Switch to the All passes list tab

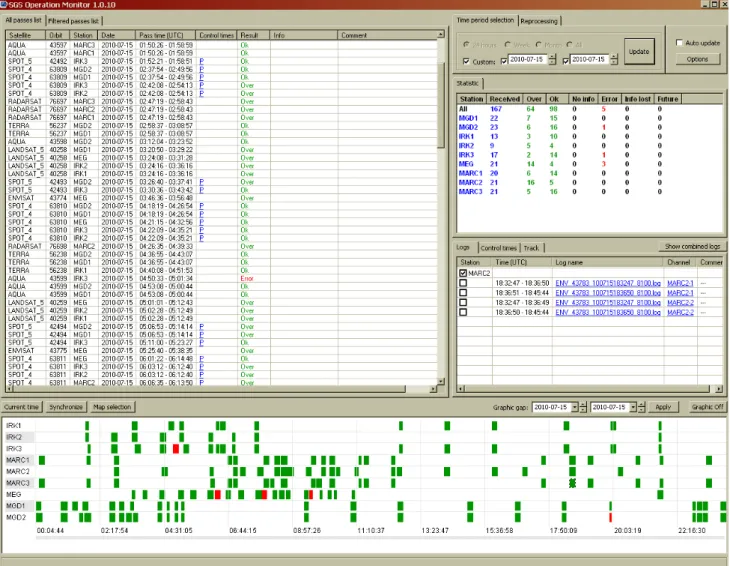[x=23, y=20]
